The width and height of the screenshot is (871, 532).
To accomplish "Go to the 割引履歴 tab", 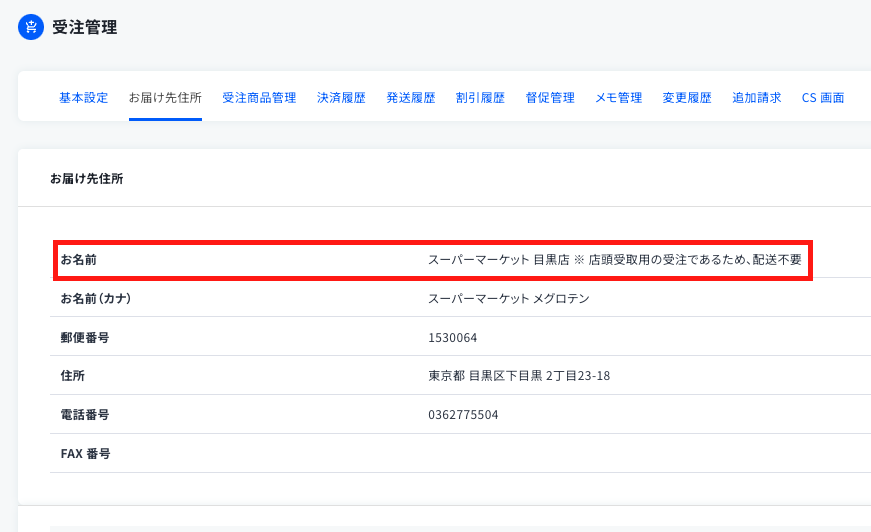I will pyautogui.click(x=480, y=98).
